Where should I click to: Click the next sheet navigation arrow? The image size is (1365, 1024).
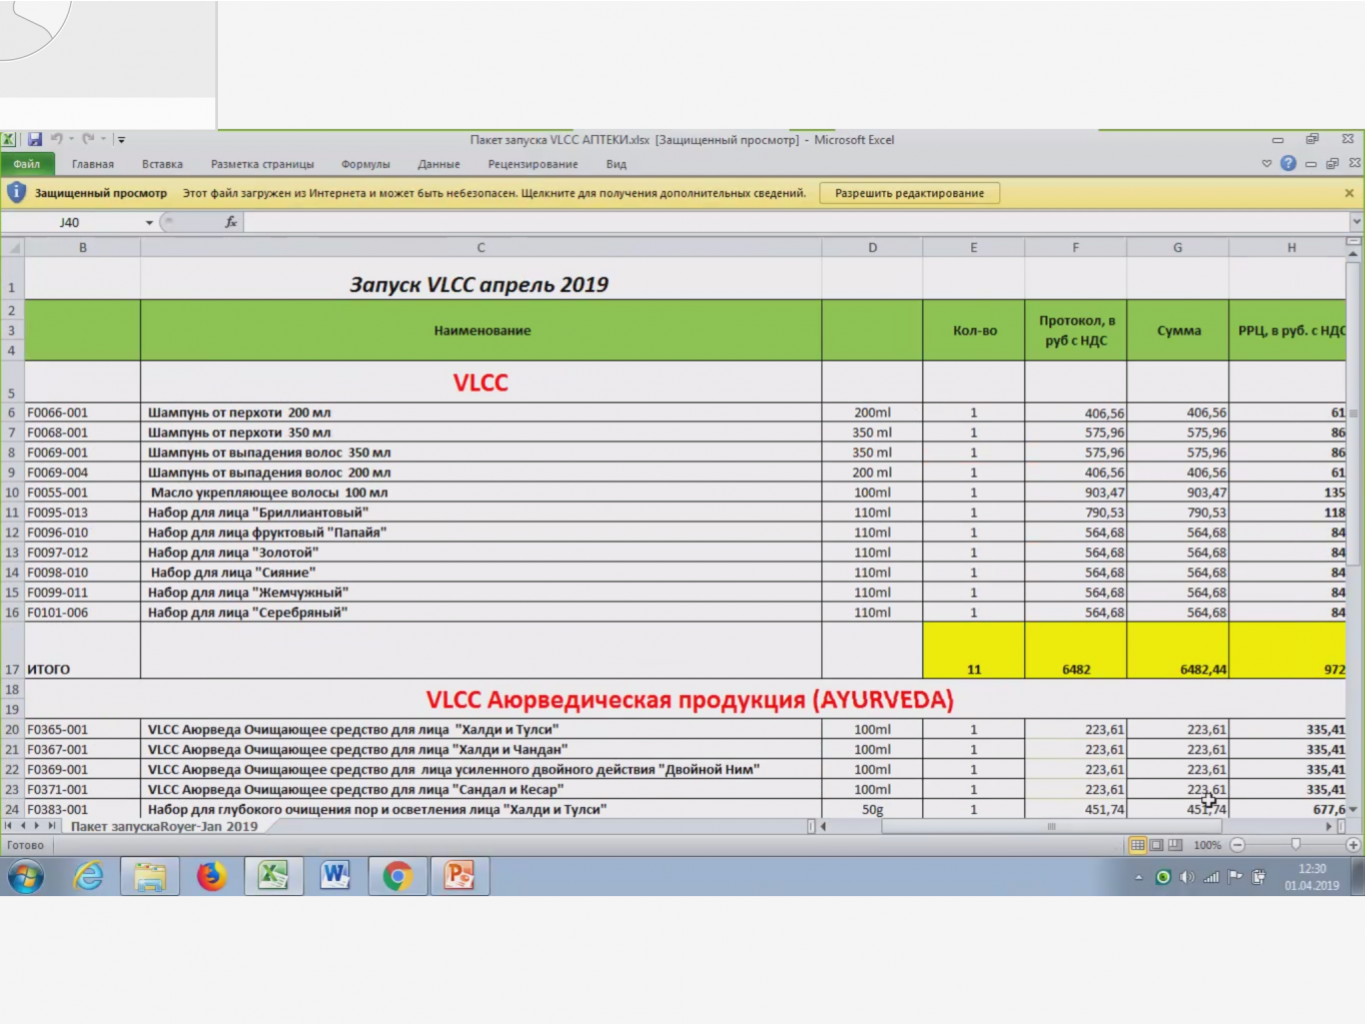37,826
